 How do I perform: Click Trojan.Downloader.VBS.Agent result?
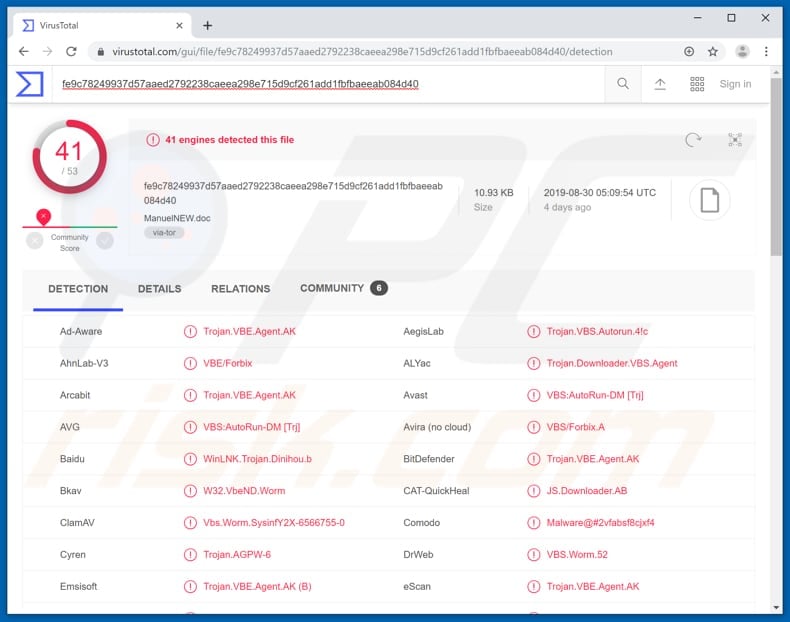612,363
